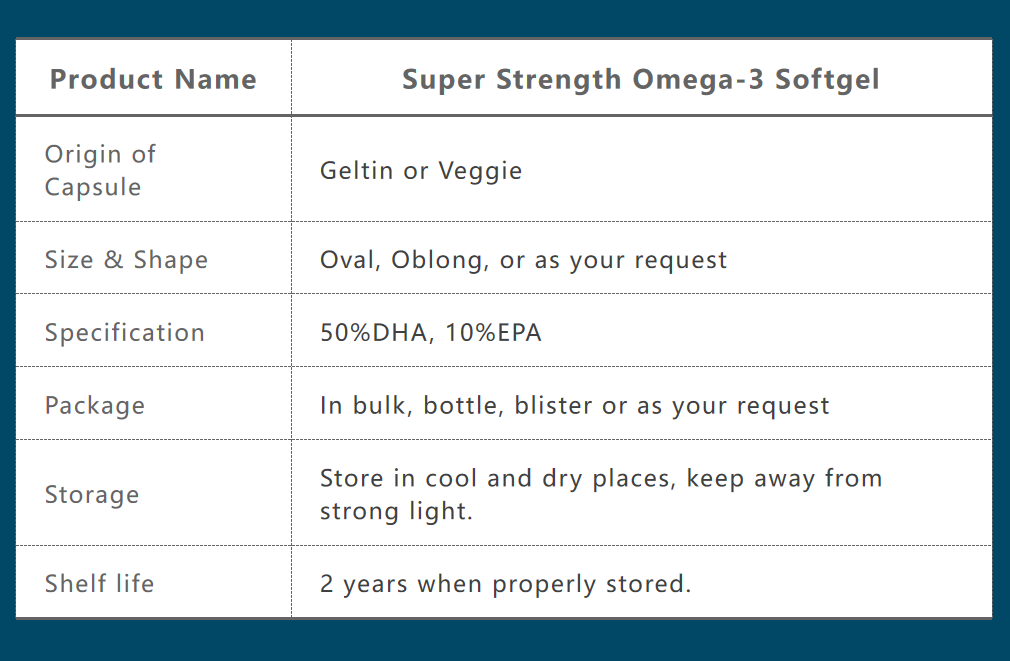Select the 'Geltin or Veggie' text
The width and height of the screenshot is (1010, 661).
(421, 171)
